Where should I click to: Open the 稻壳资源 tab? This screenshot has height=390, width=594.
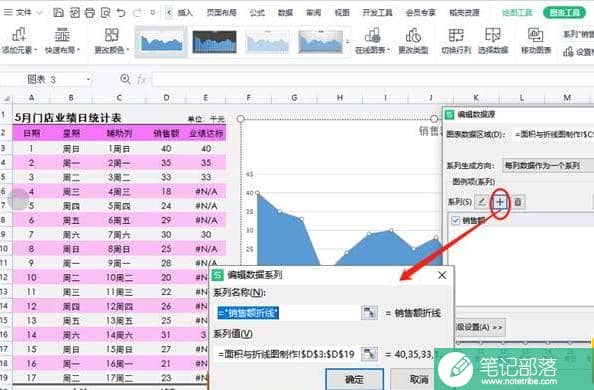(x=464, y=13)
